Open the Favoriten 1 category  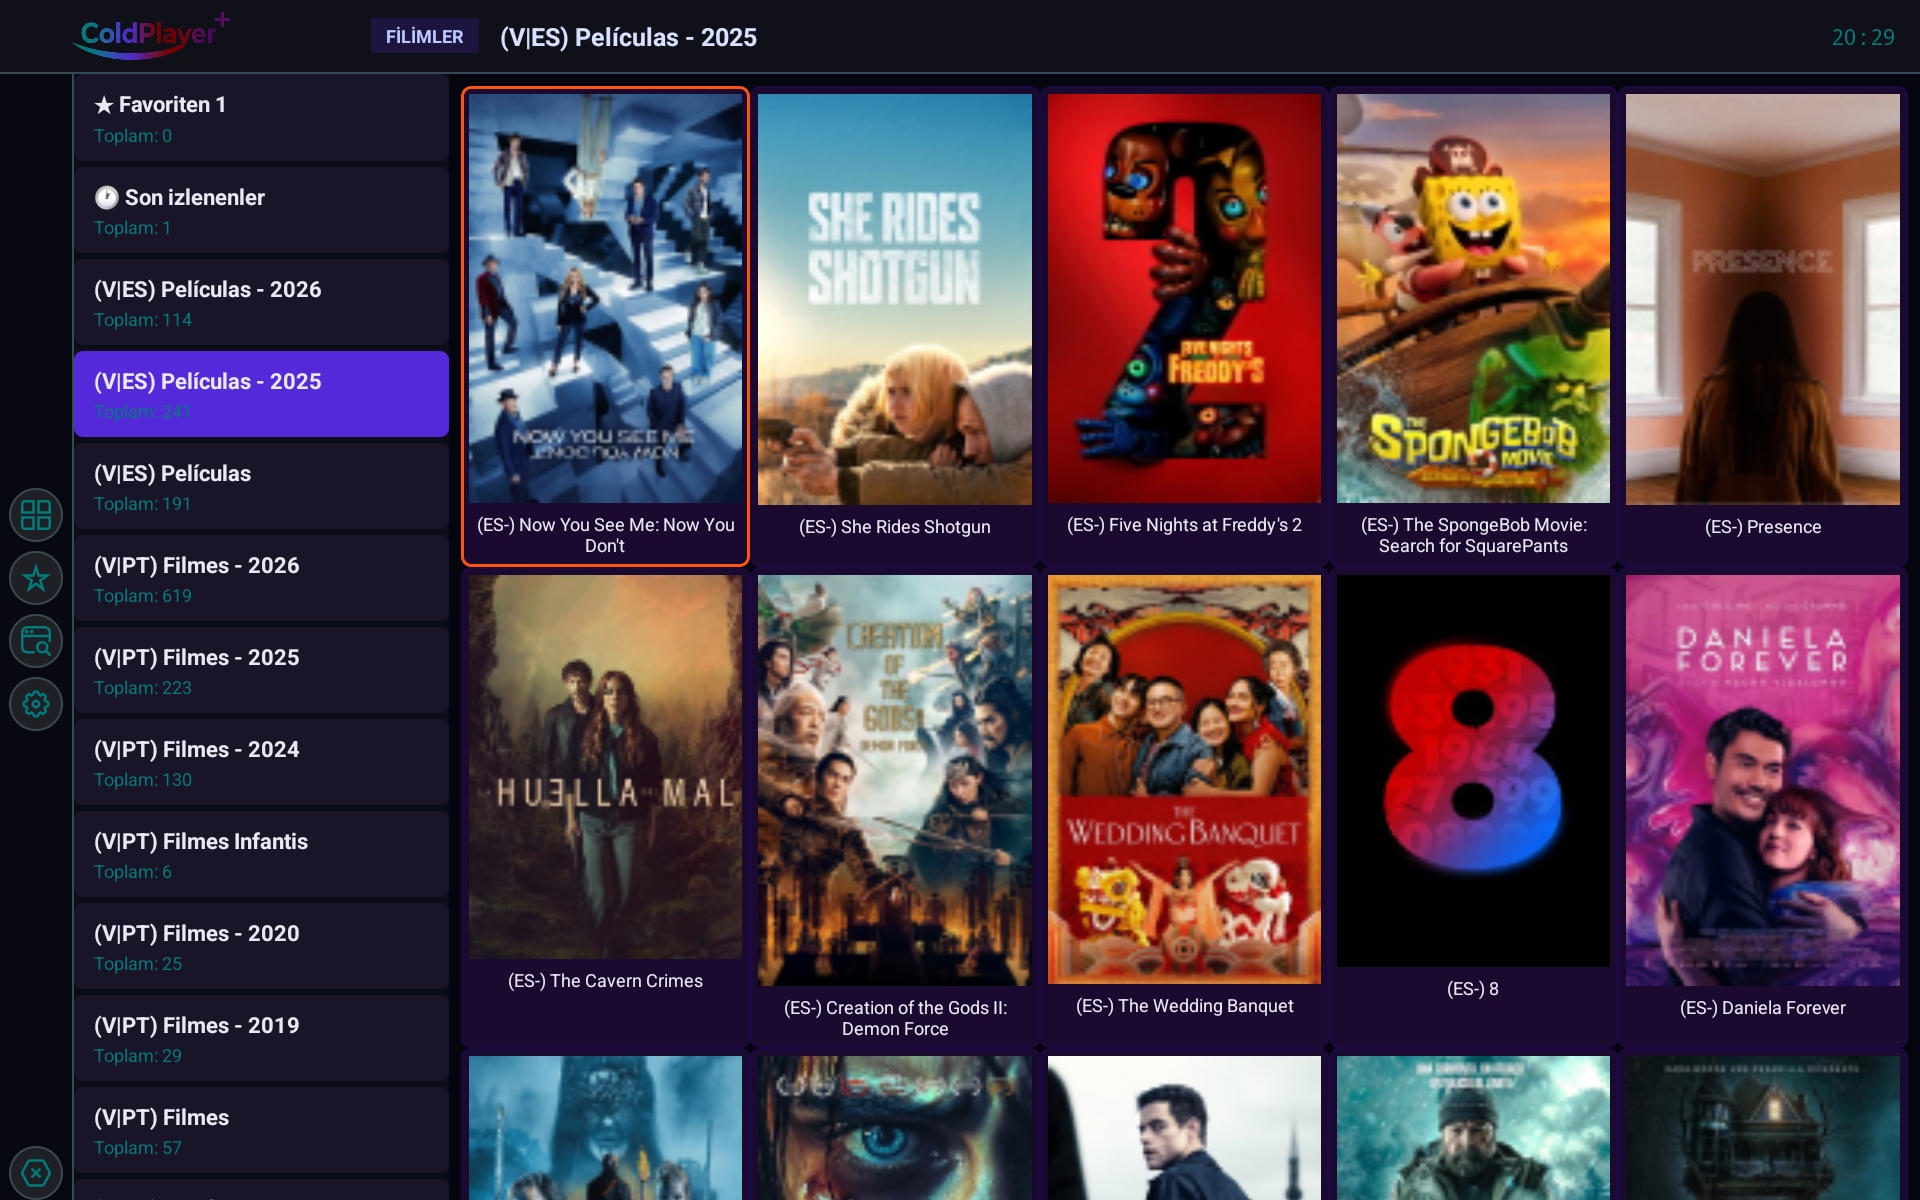point(261,118)
